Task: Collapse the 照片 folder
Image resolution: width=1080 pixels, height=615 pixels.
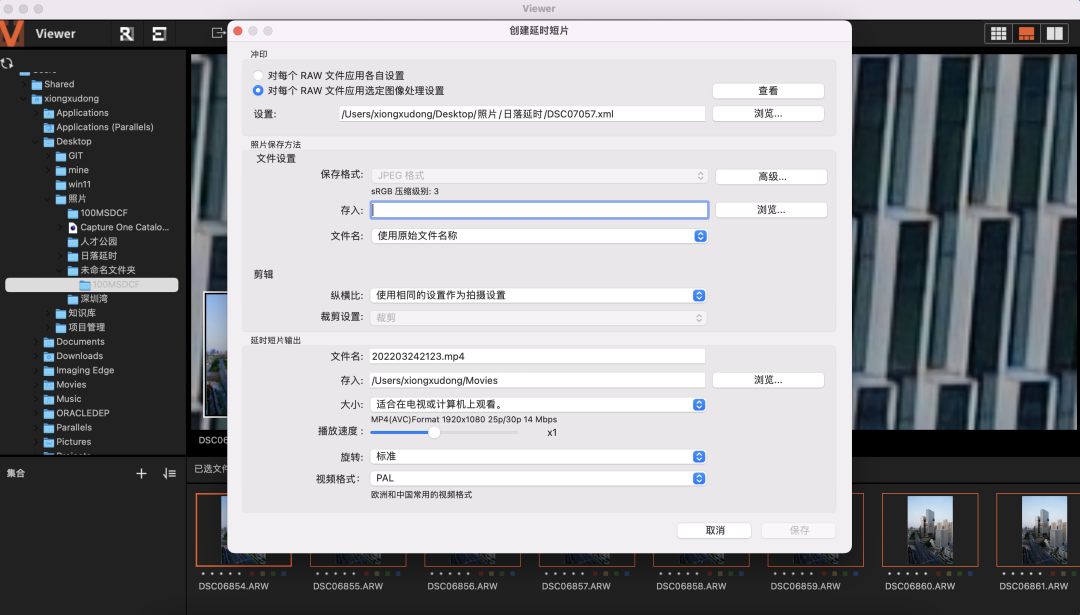Action: (x=48, y=199)
